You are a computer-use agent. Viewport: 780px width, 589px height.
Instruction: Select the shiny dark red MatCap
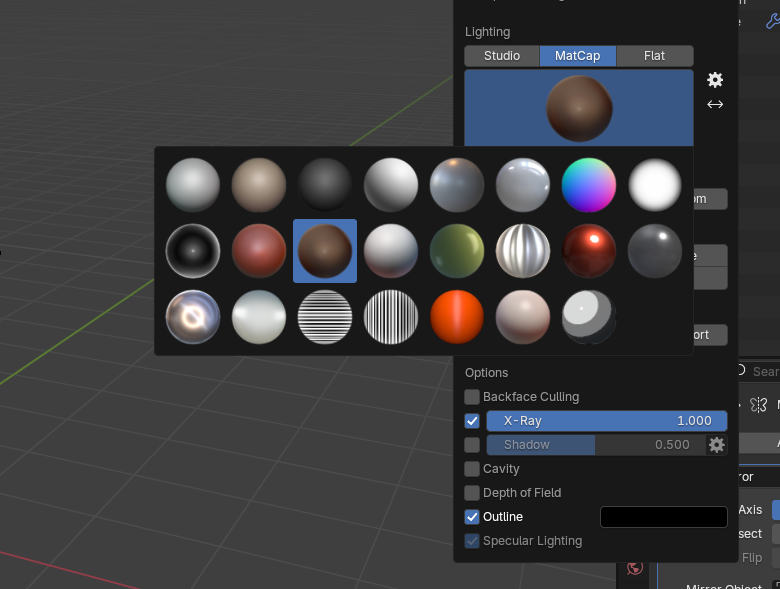click(x=589, y=251)
